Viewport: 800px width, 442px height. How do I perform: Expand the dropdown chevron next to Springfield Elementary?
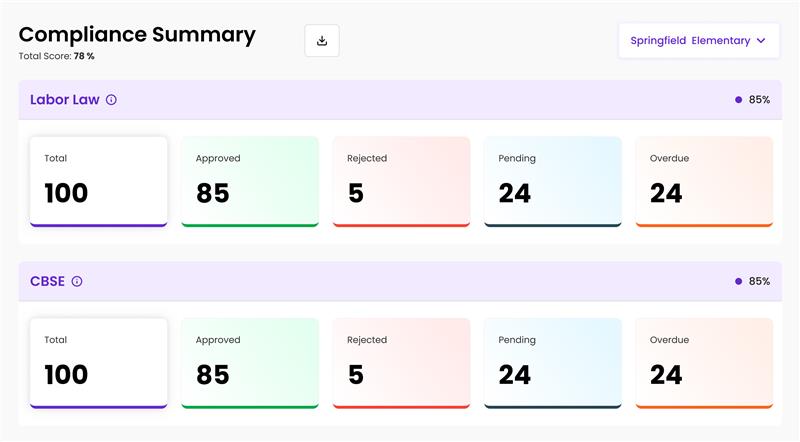pyautogui.click(x=761, y=41)
